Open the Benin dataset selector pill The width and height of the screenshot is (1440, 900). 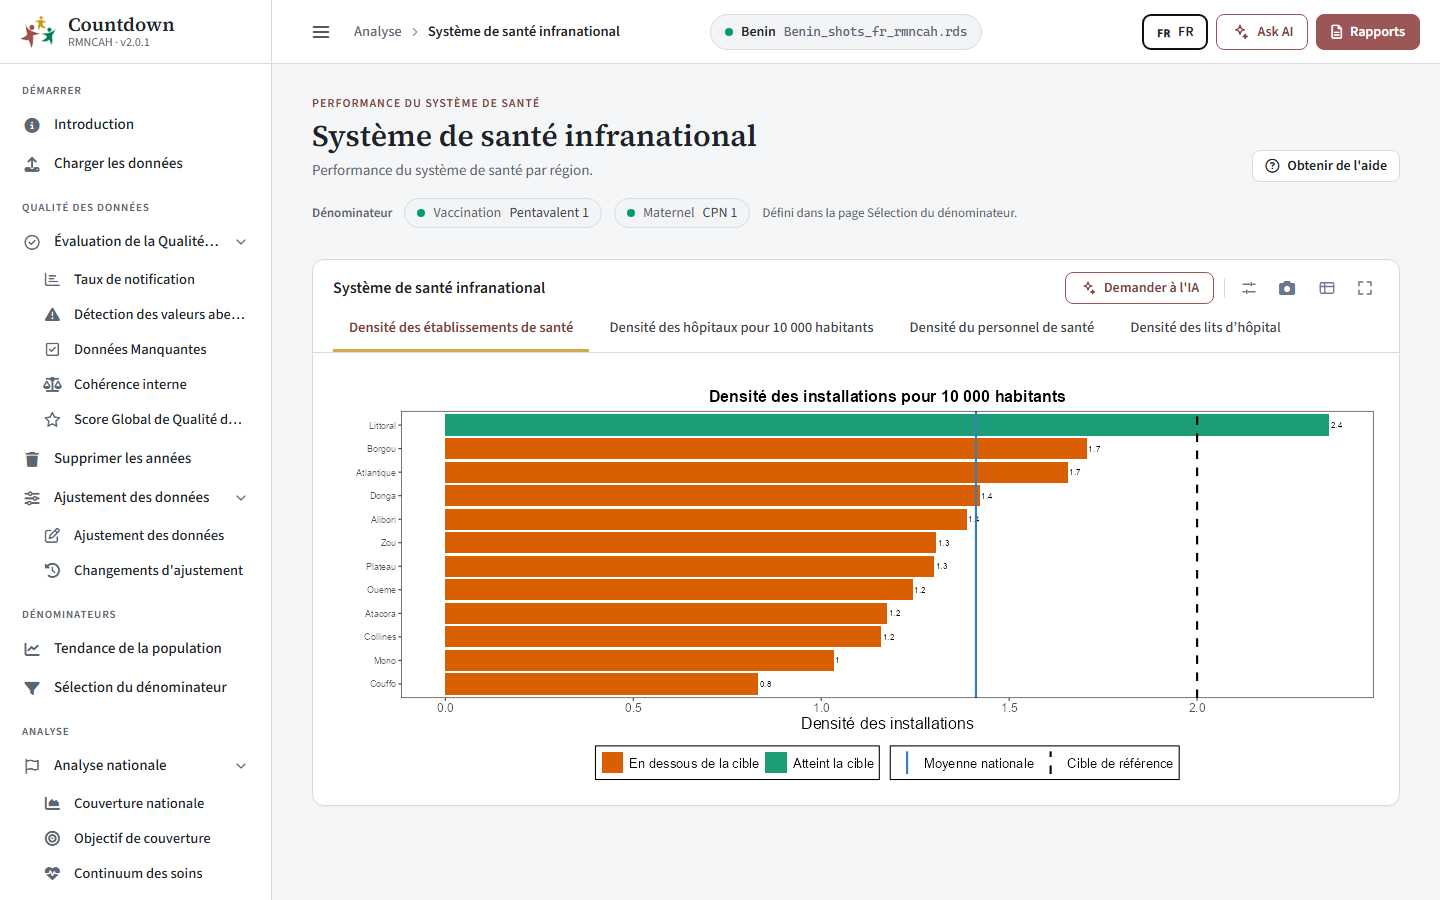click(x=845, y=32)
